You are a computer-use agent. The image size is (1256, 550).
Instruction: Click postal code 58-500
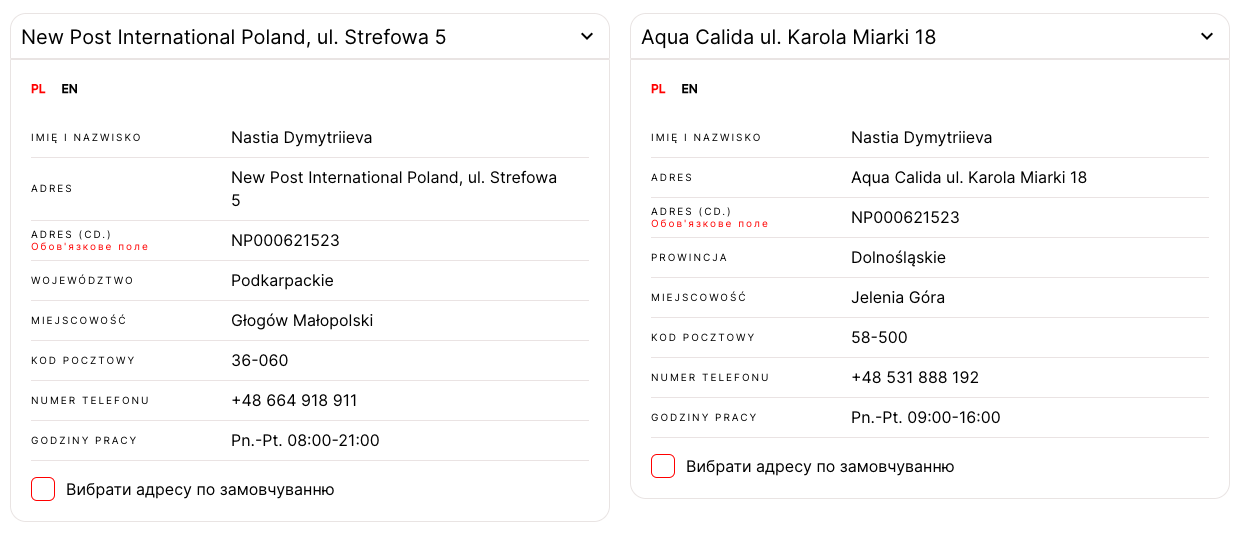879,338
